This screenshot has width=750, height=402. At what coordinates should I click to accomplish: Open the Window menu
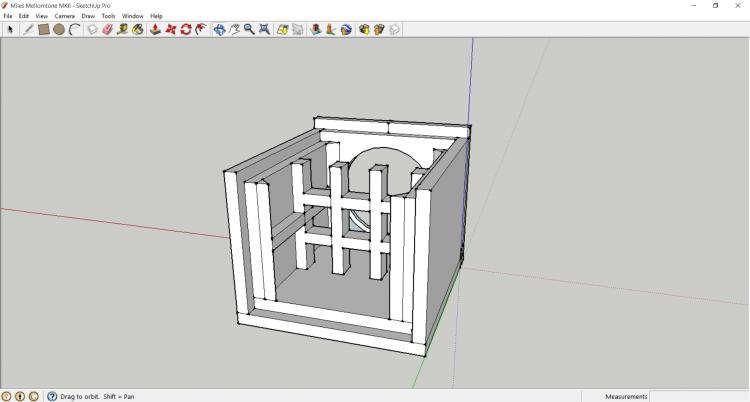click(133, 16)
